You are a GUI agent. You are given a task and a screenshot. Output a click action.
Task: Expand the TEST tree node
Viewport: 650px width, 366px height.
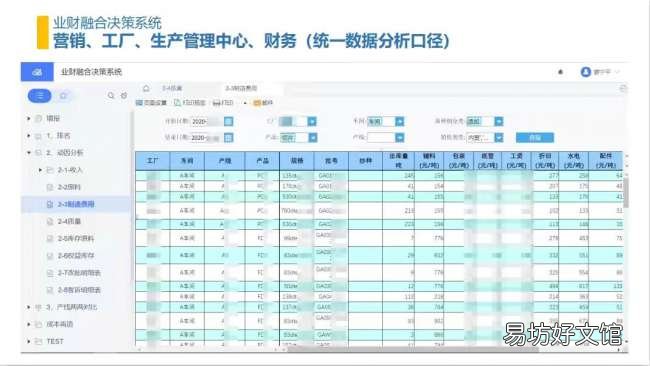tap(29, 342)
